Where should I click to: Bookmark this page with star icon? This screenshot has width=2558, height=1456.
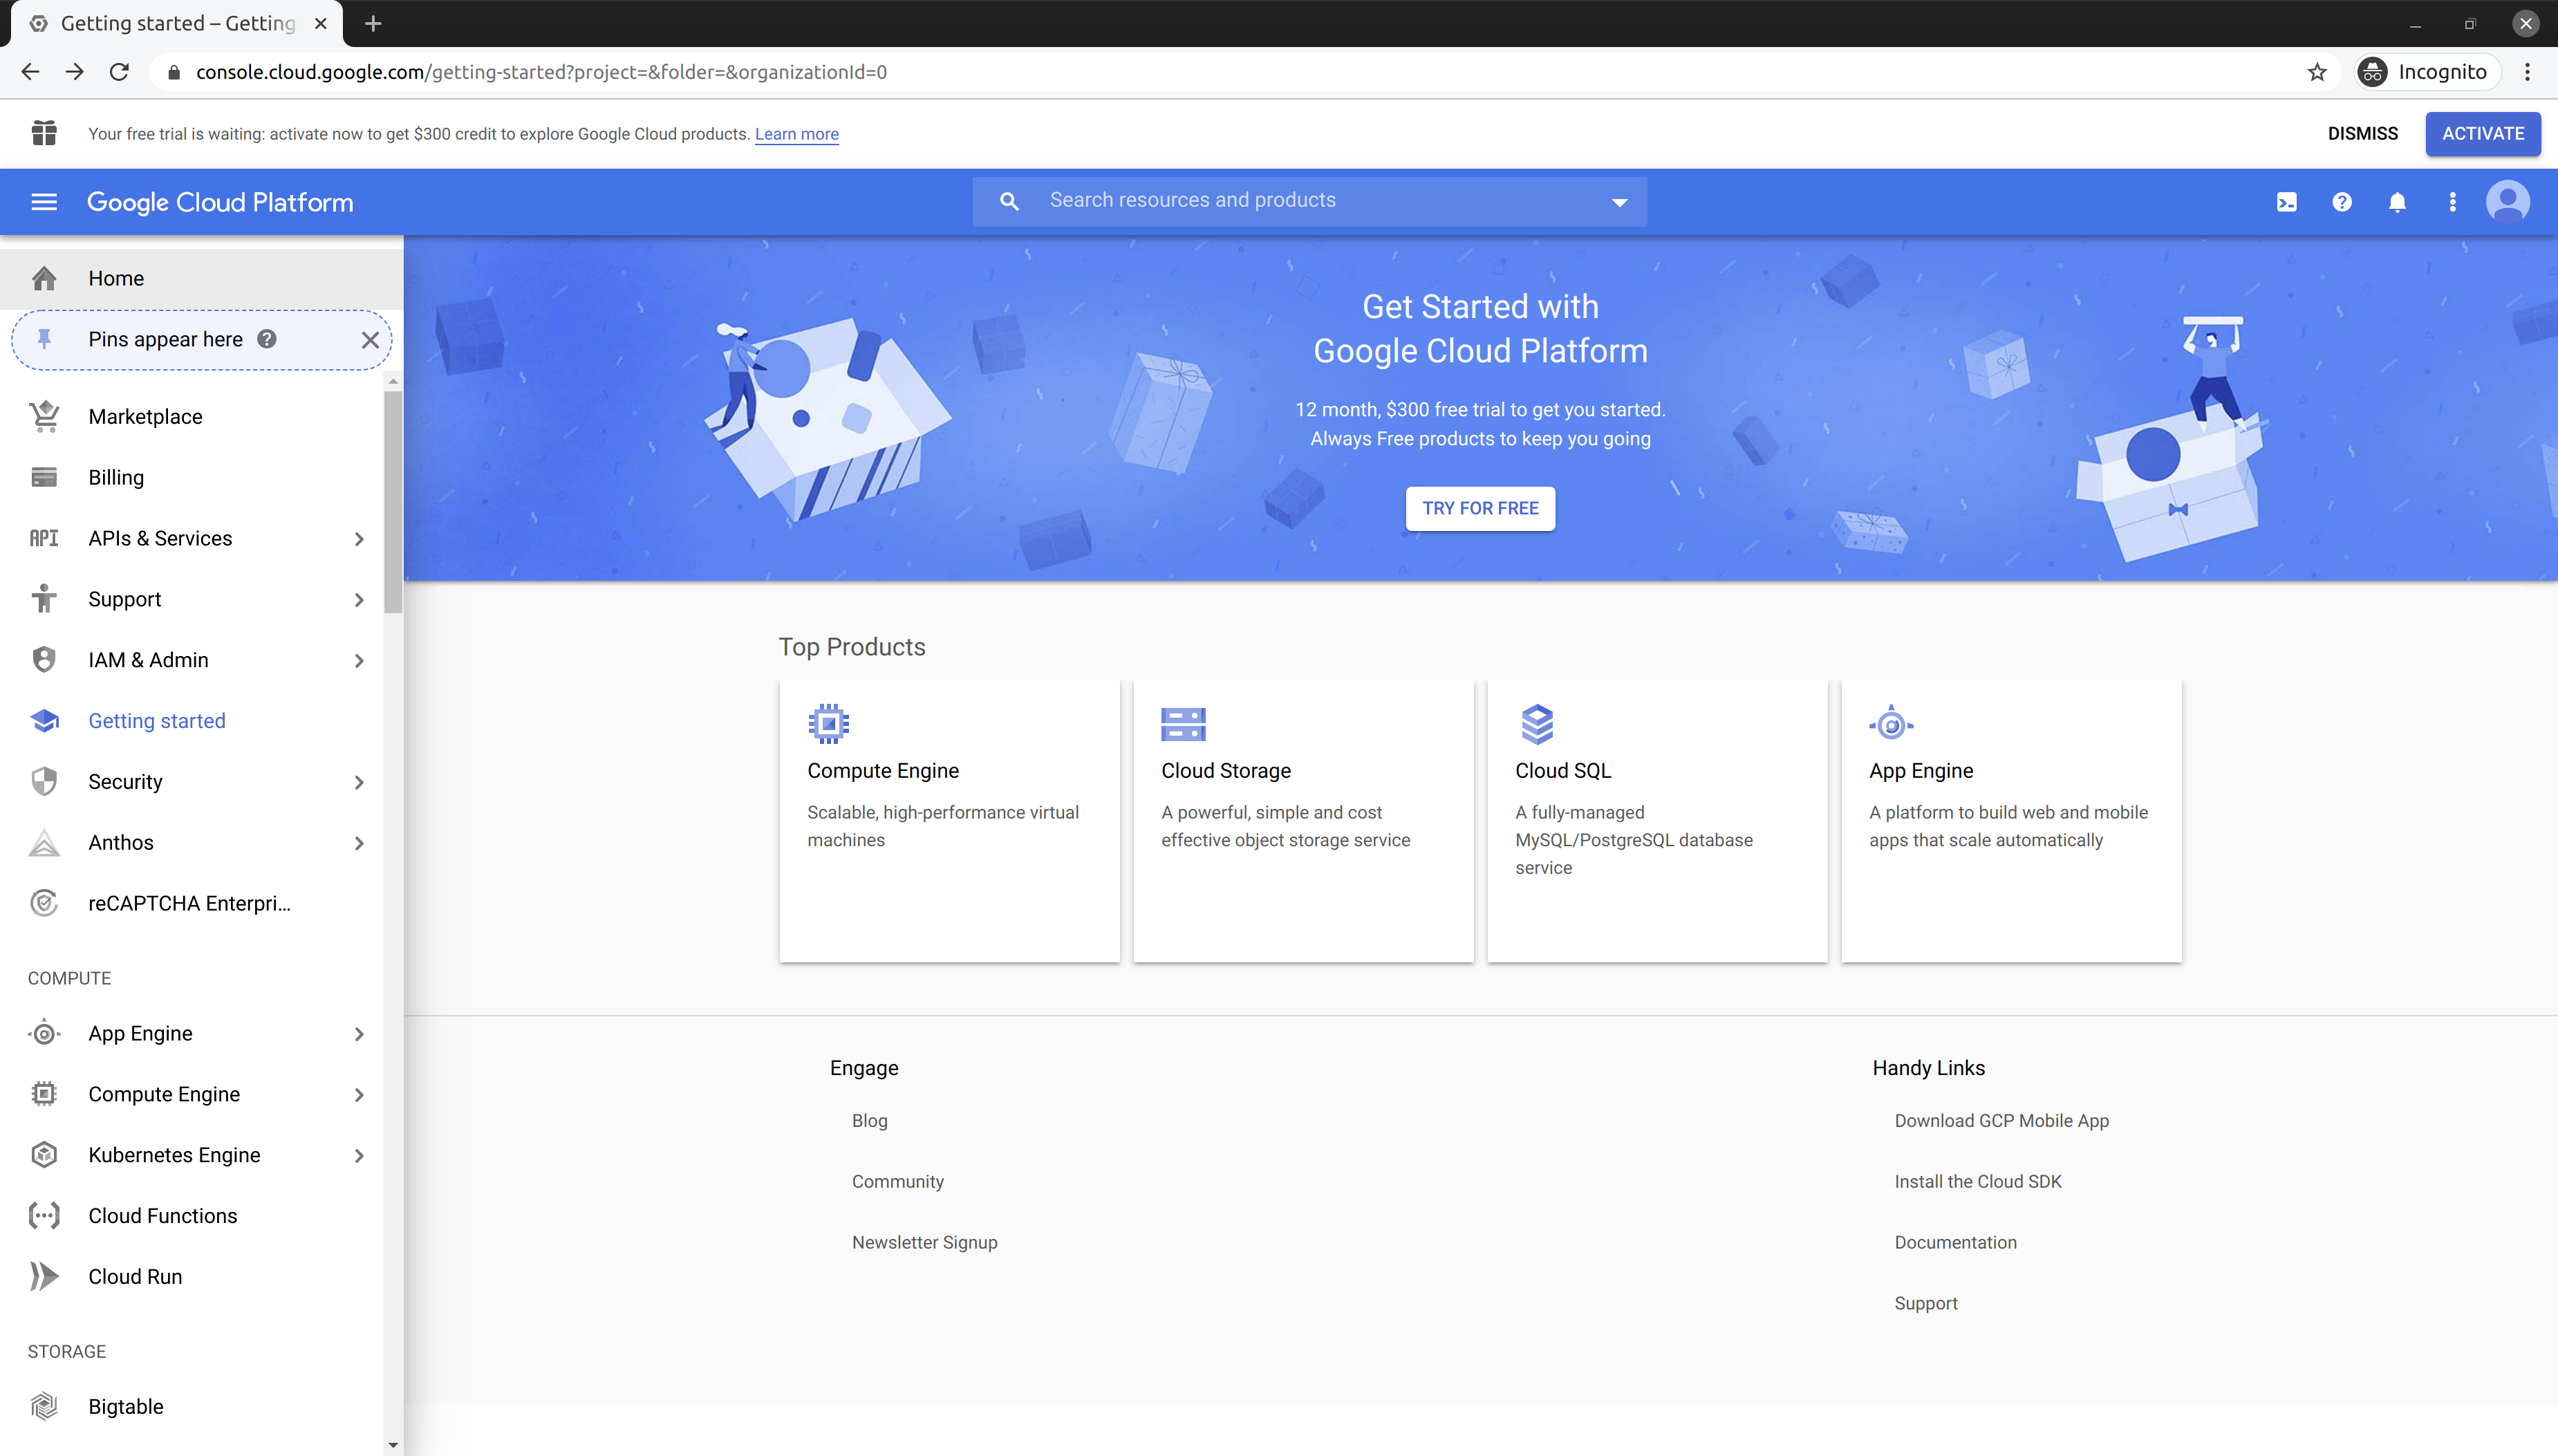pyautogui.click(x=2317, y=72)
